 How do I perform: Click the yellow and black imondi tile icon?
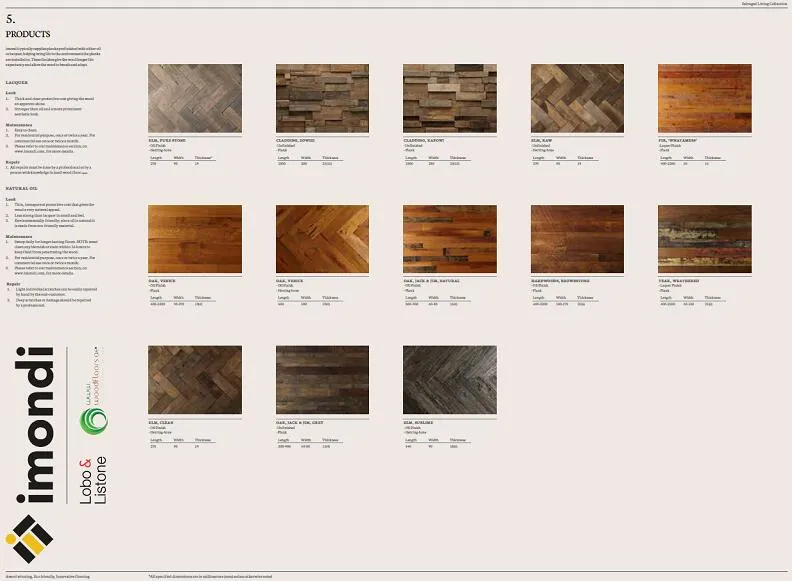point(29,539)
